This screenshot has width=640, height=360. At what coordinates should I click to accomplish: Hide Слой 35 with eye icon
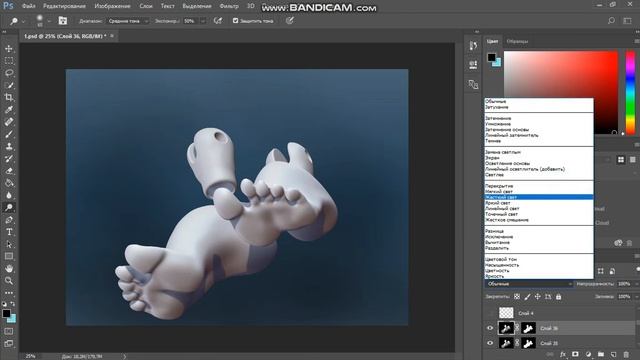pyautogui.click(x=490, y=343)
